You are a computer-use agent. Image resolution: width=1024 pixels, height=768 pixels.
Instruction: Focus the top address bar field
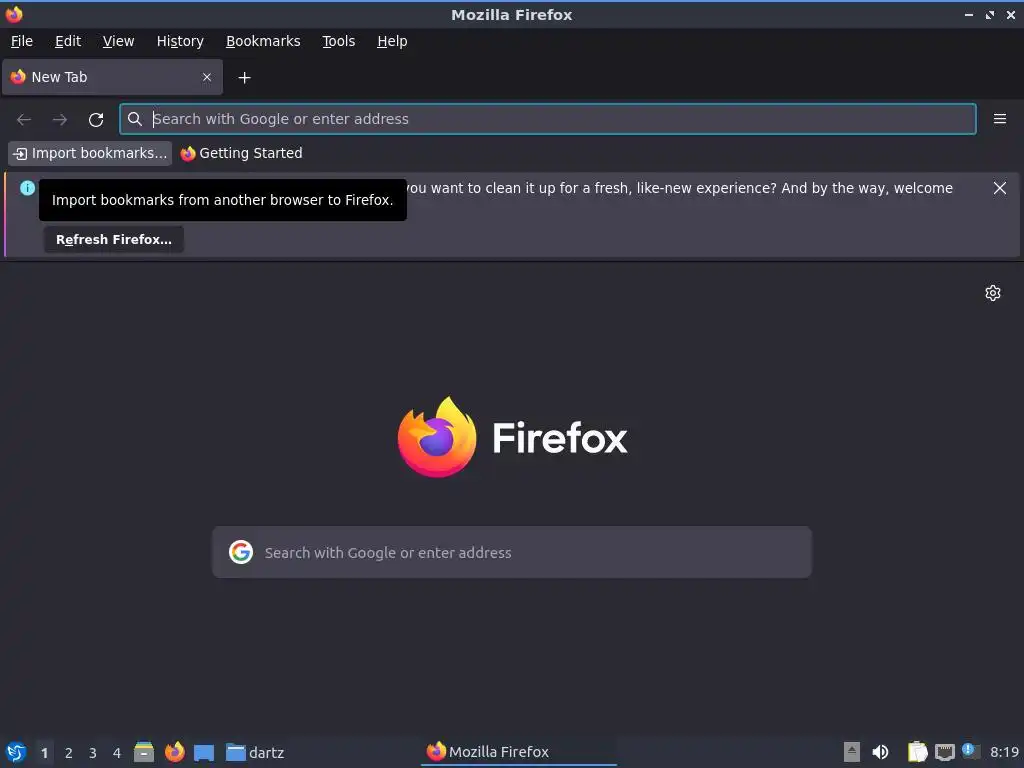tap(547, 119)
